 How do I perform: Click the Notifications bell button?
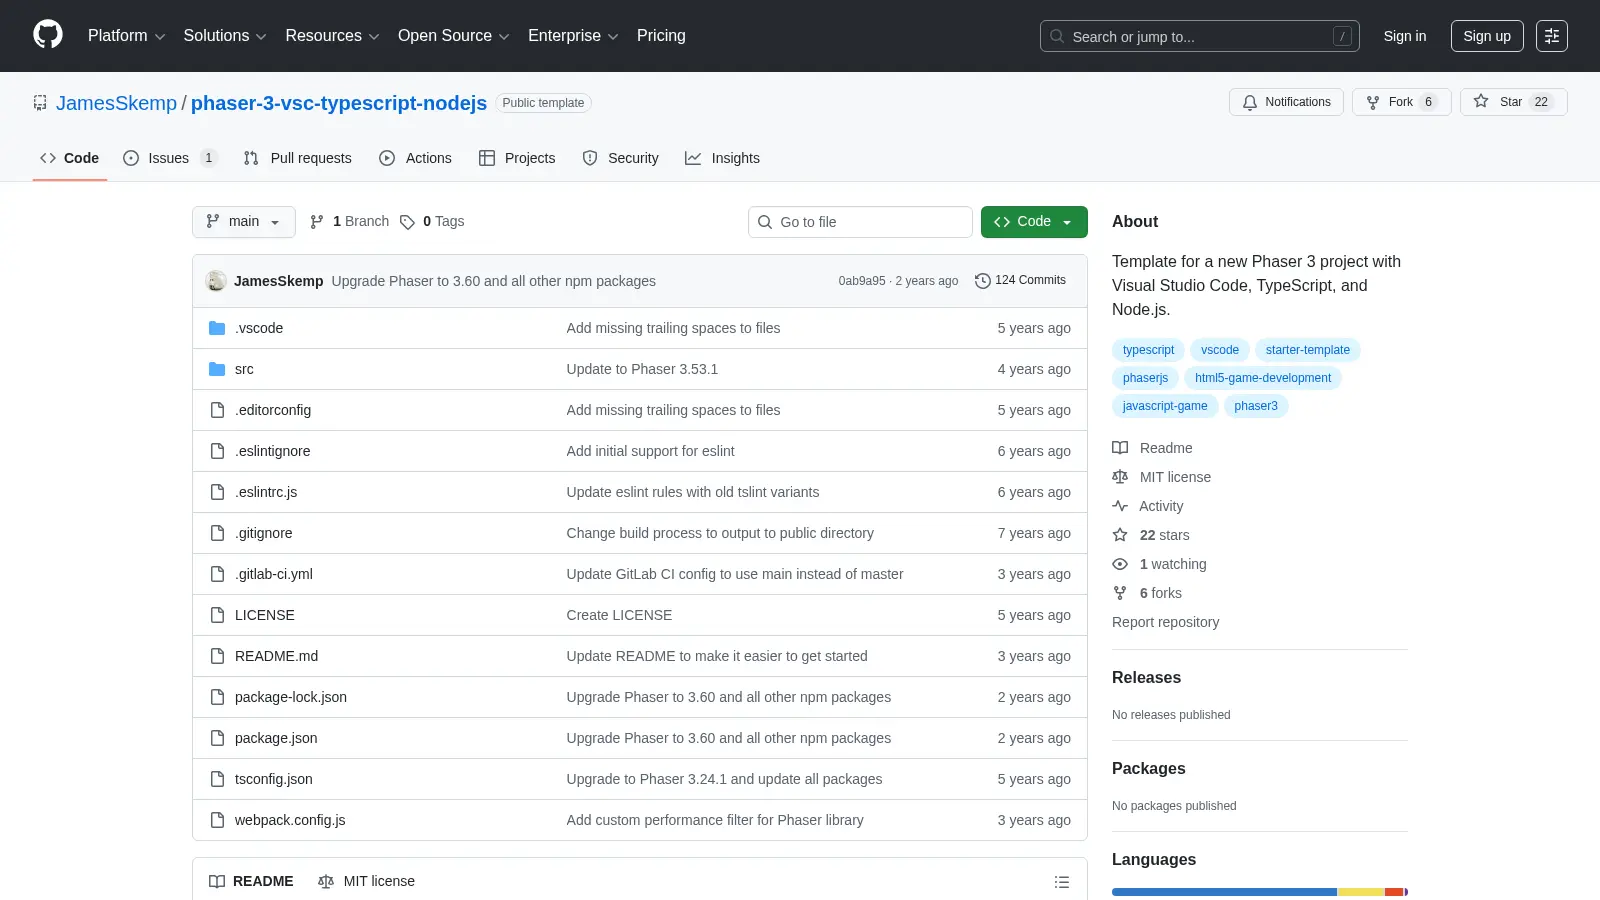pos(1286,102)
